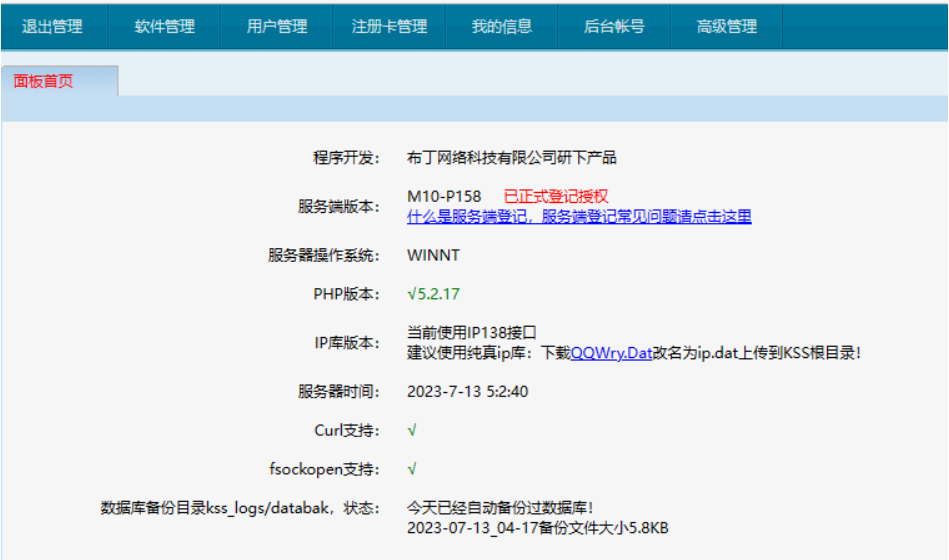Select the 今天已经自动备份过数据库 status text
This screenshot has width=949, height=560.
[x=500, y=507]
